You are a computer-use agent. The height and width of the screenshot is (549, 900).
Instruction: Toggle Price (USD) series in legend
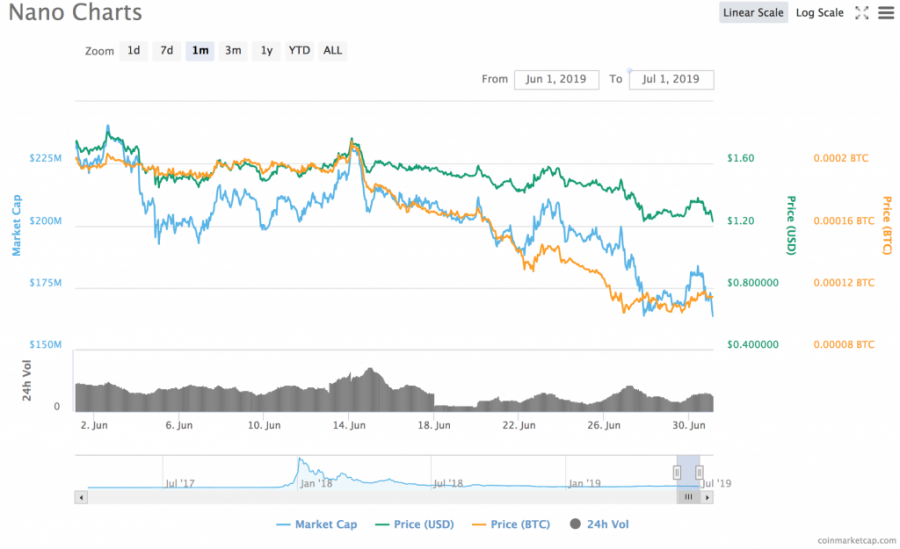point(414,524)
